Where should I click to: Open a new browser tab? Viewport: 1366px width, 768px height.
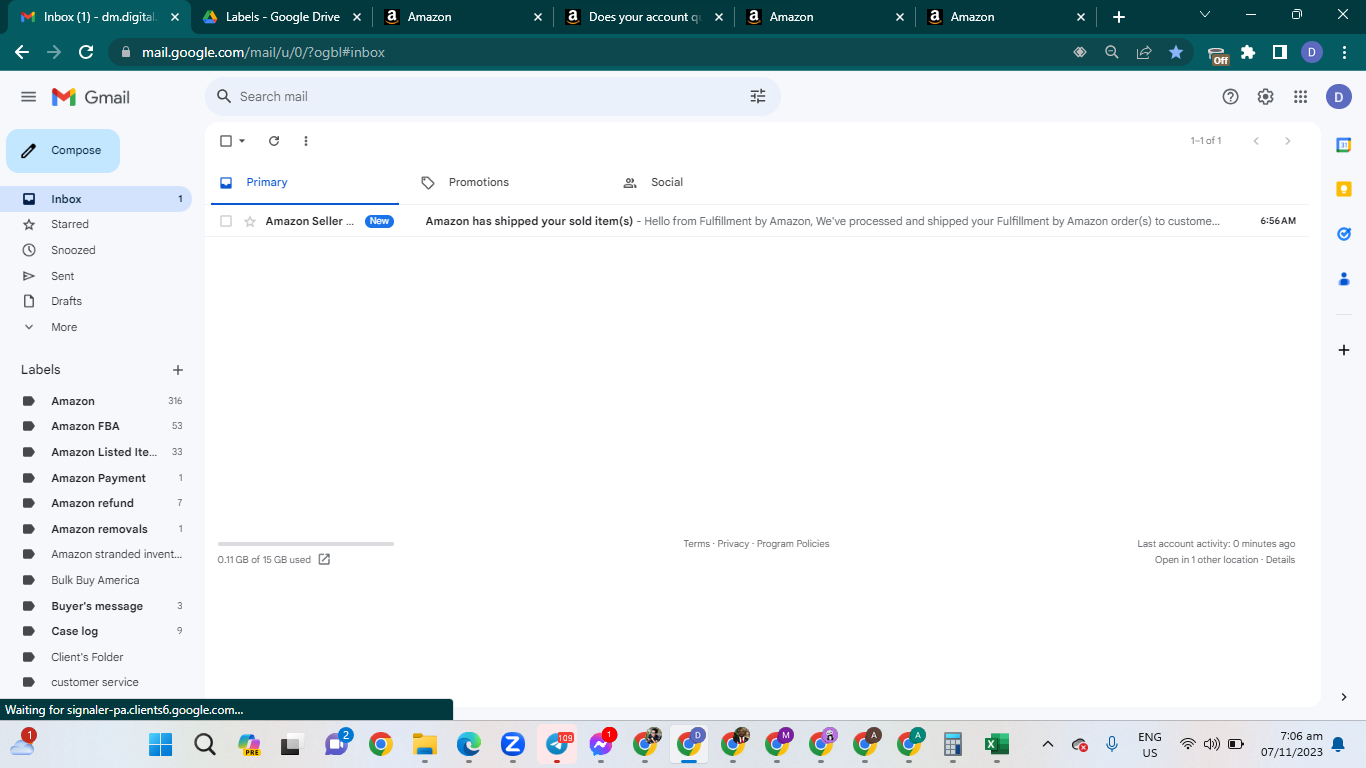1119,17
